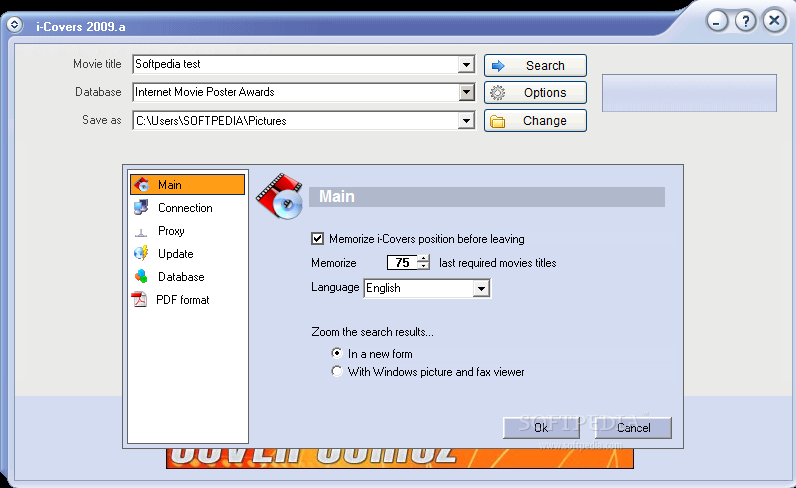796x488 pixels.
Task: Click the 'last required movies titles' text
Action: tap(498, 263)
